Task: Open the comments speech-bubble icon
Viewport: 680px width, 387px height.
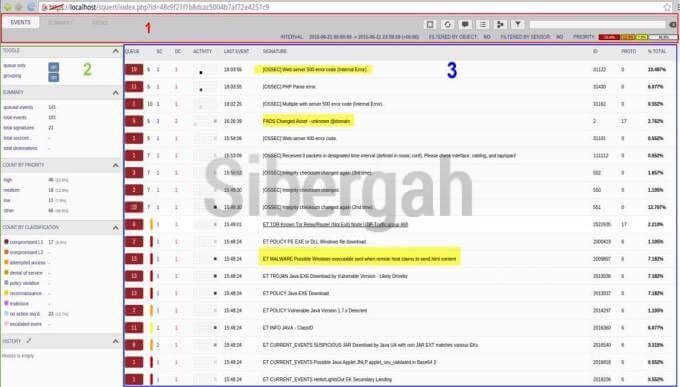Action: coord(465,24)
